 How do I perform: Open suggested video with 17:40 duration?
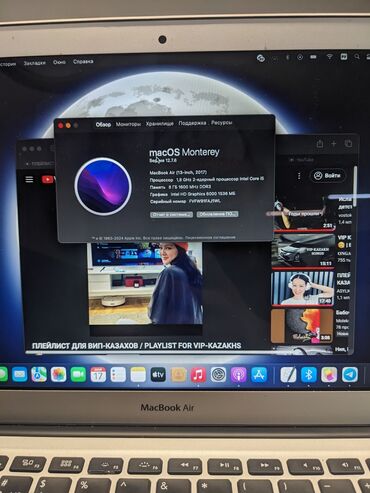coord(302,288)
